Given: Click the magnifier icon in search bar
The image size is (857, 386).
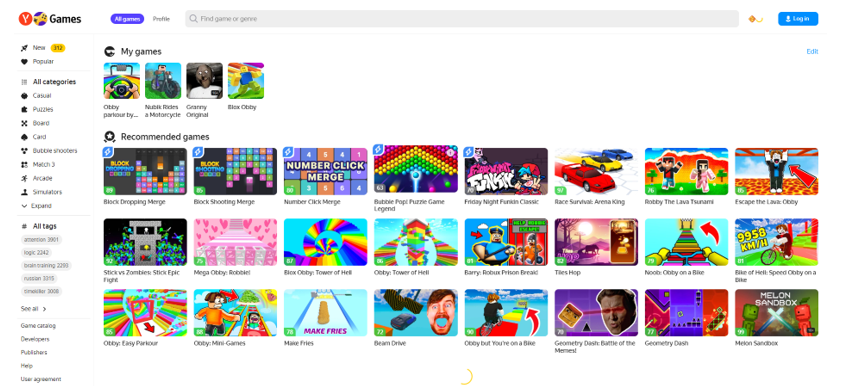Looking at the screenshot, I should [x=193, y=19].
